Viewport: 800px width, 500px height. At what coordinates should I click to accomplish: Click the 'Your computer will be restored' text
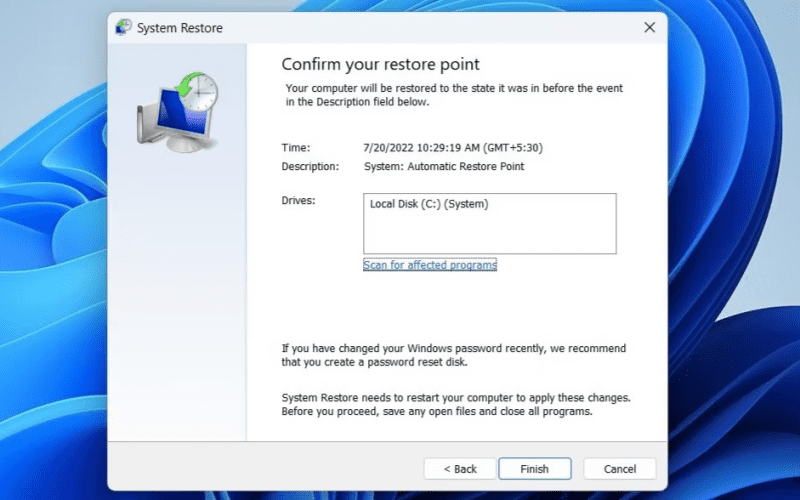(454, 95)
